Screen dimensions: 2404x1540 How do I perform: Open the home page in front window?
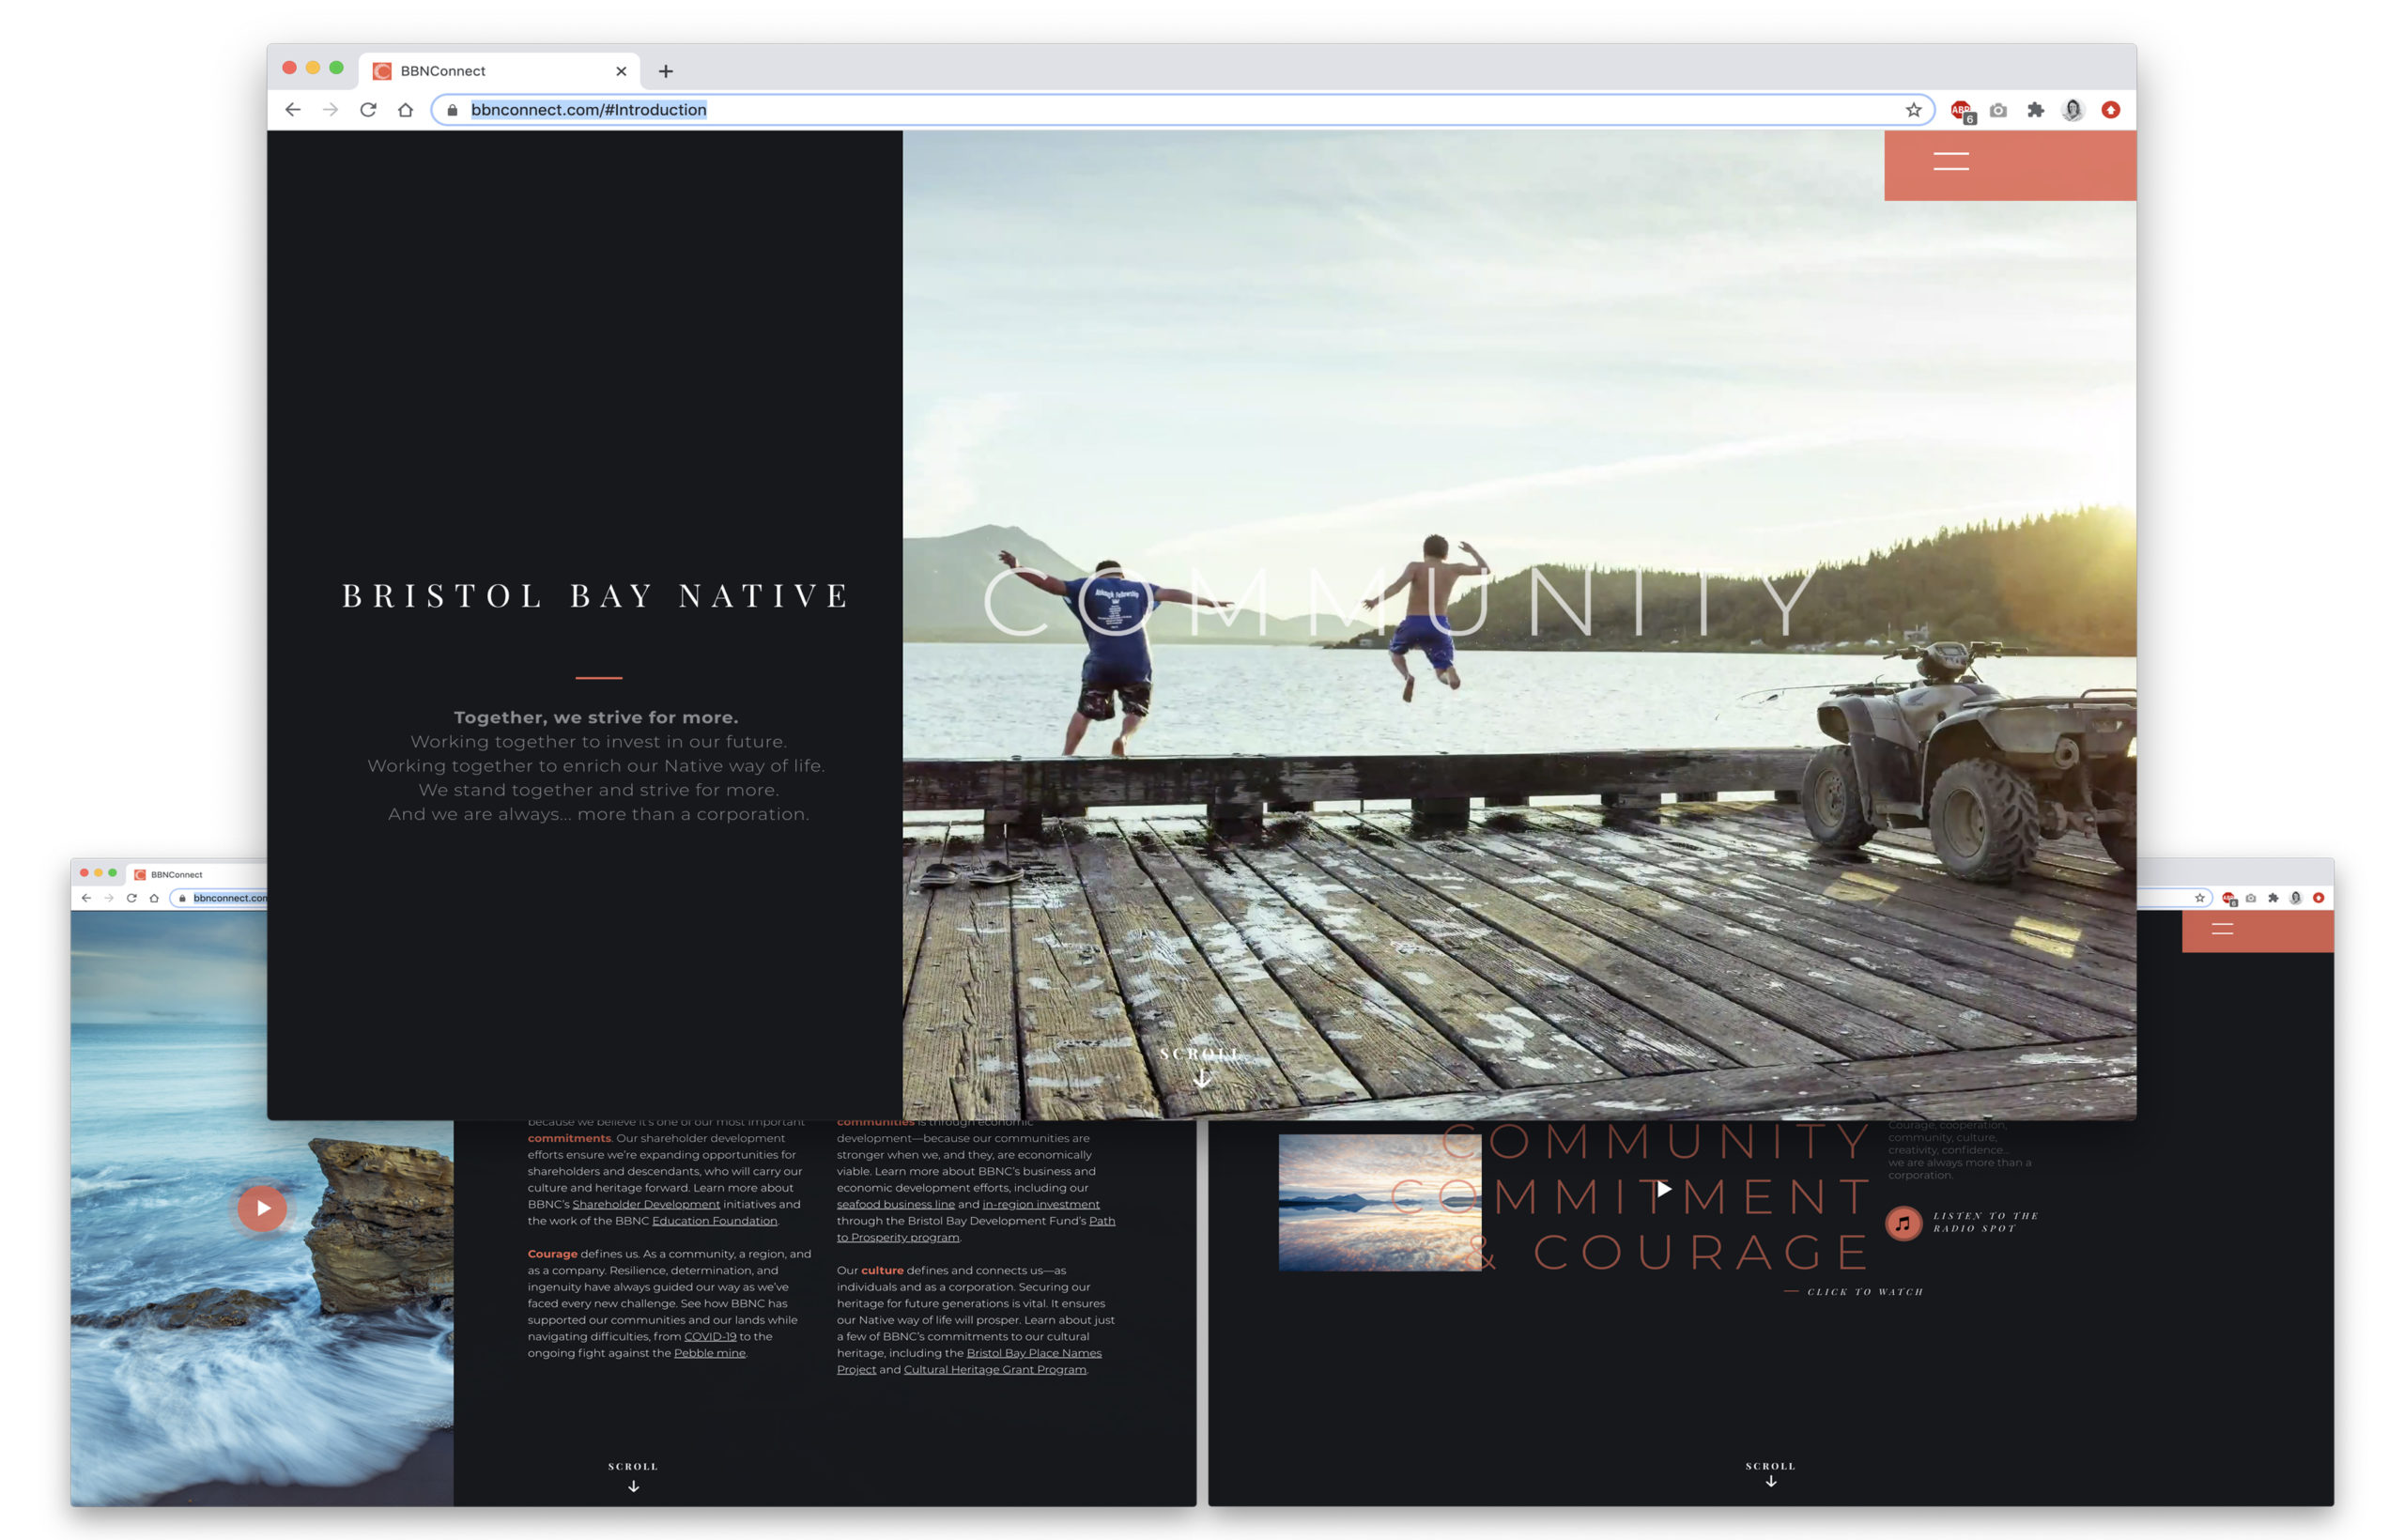pyautogui.click(x=405, y=110)
